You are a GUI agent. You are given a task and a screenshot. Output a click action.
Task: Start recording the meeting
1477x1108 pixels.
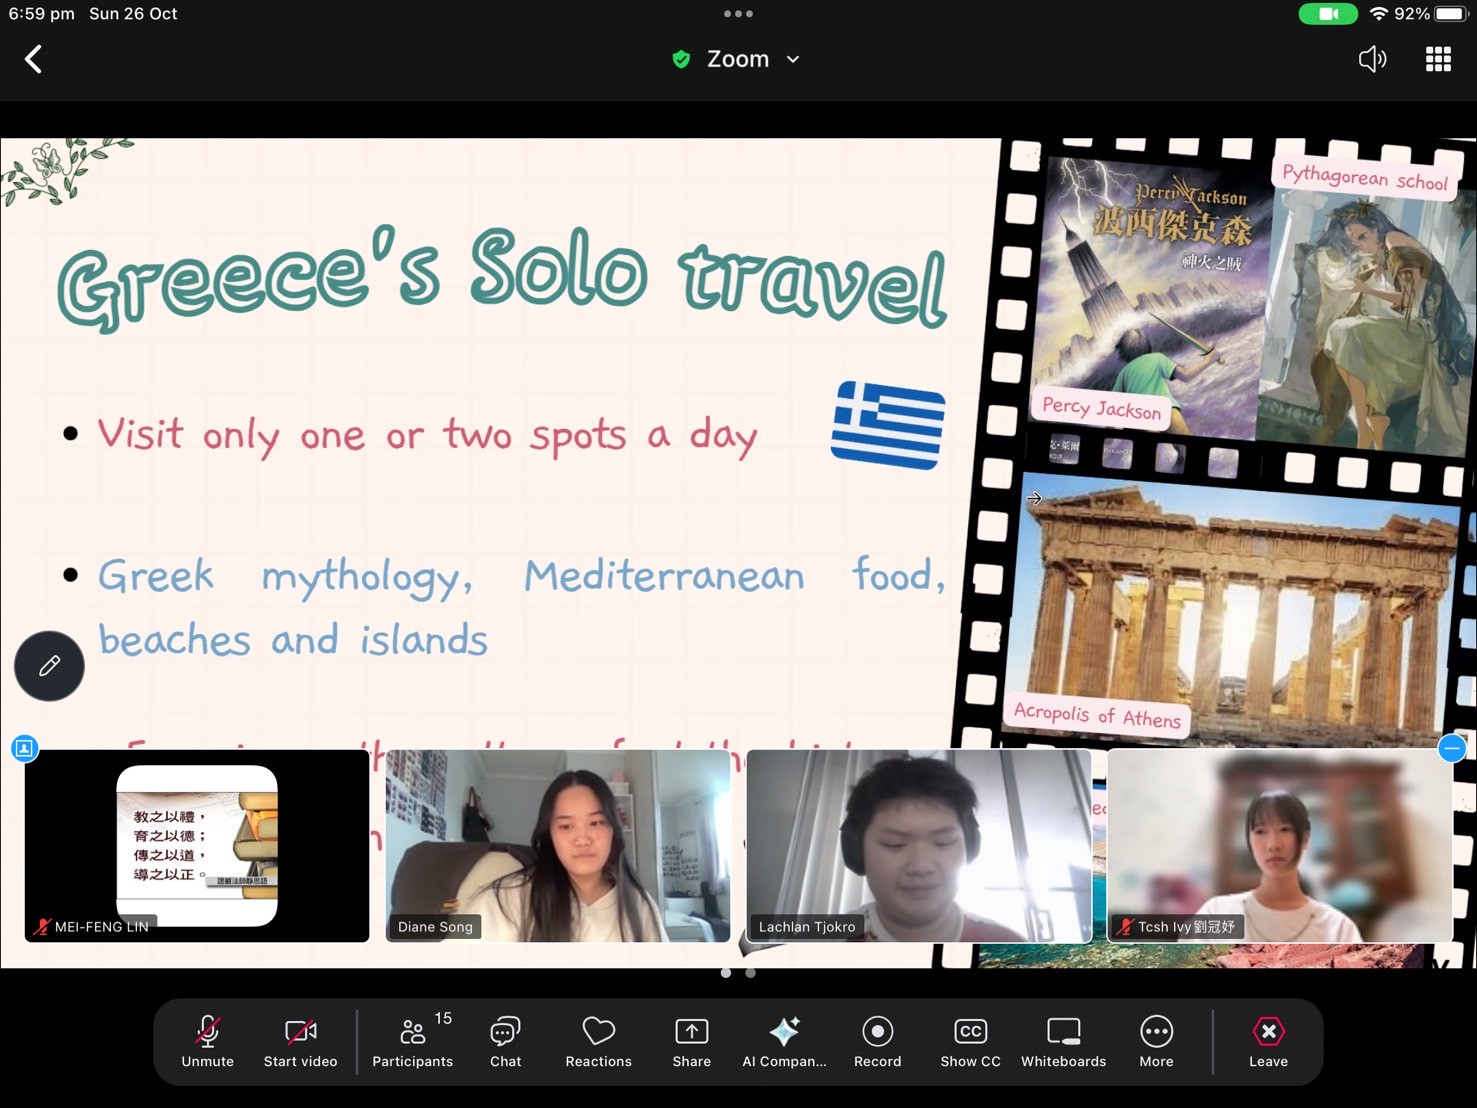point(877,1041)
